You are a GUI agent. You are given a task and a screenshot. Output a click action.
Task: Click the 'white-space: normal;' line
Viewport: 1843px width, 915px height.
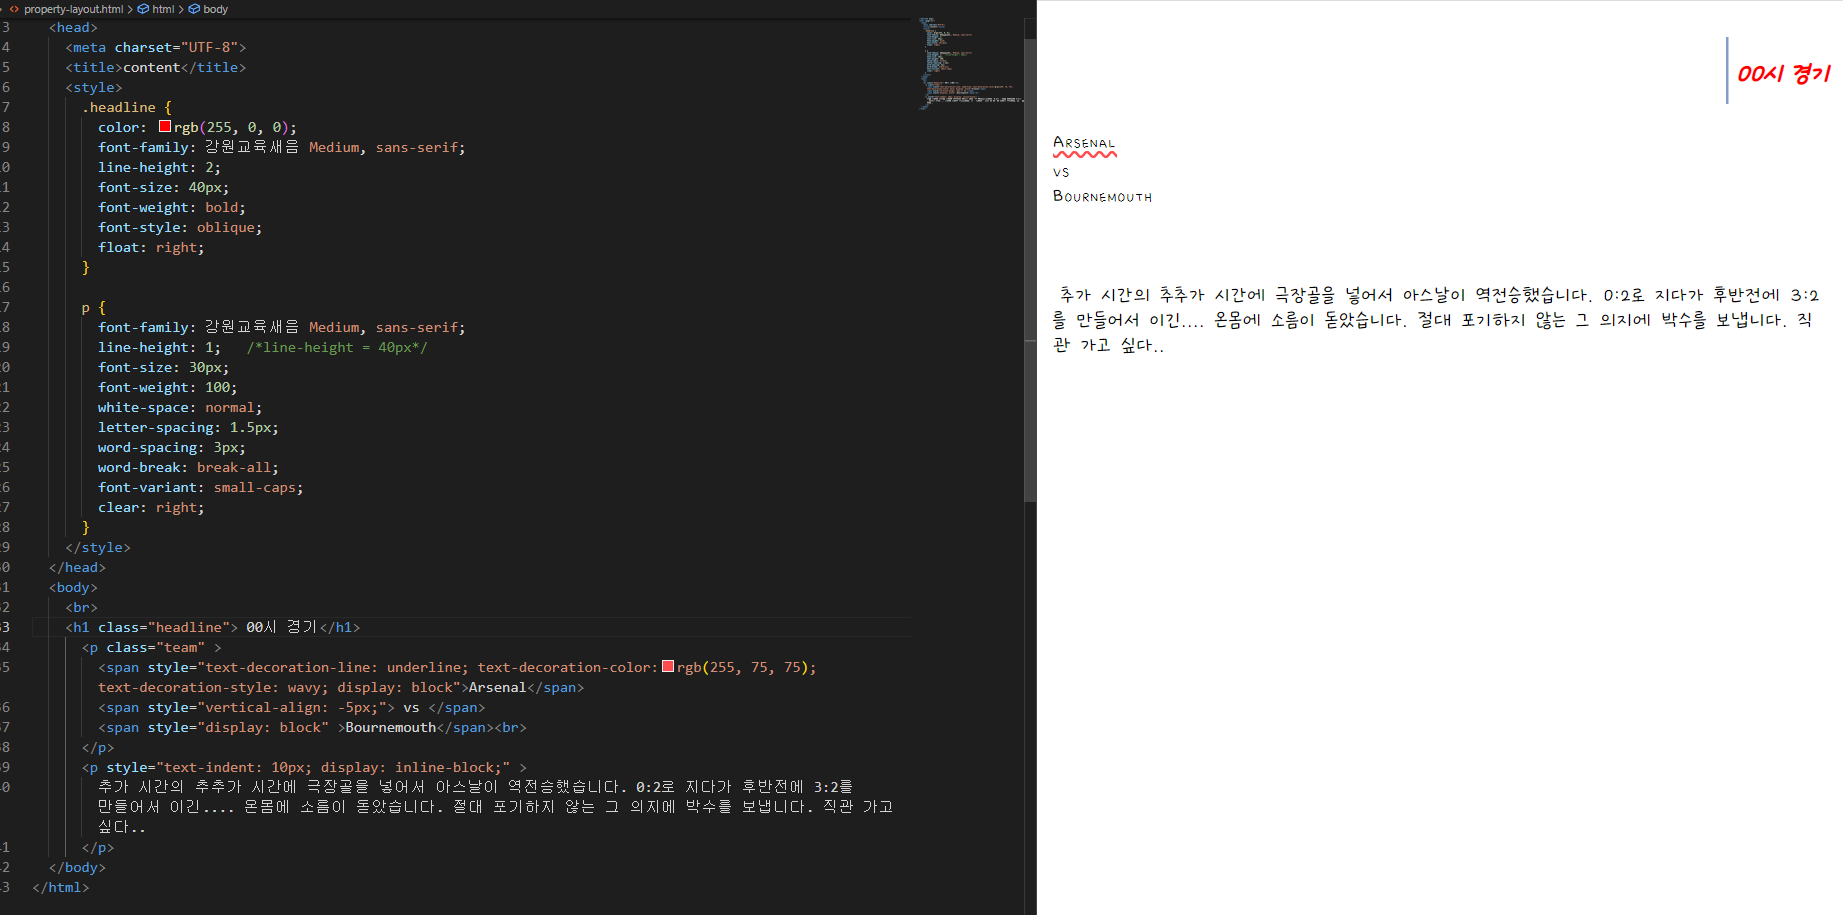[x=180, y=407]
